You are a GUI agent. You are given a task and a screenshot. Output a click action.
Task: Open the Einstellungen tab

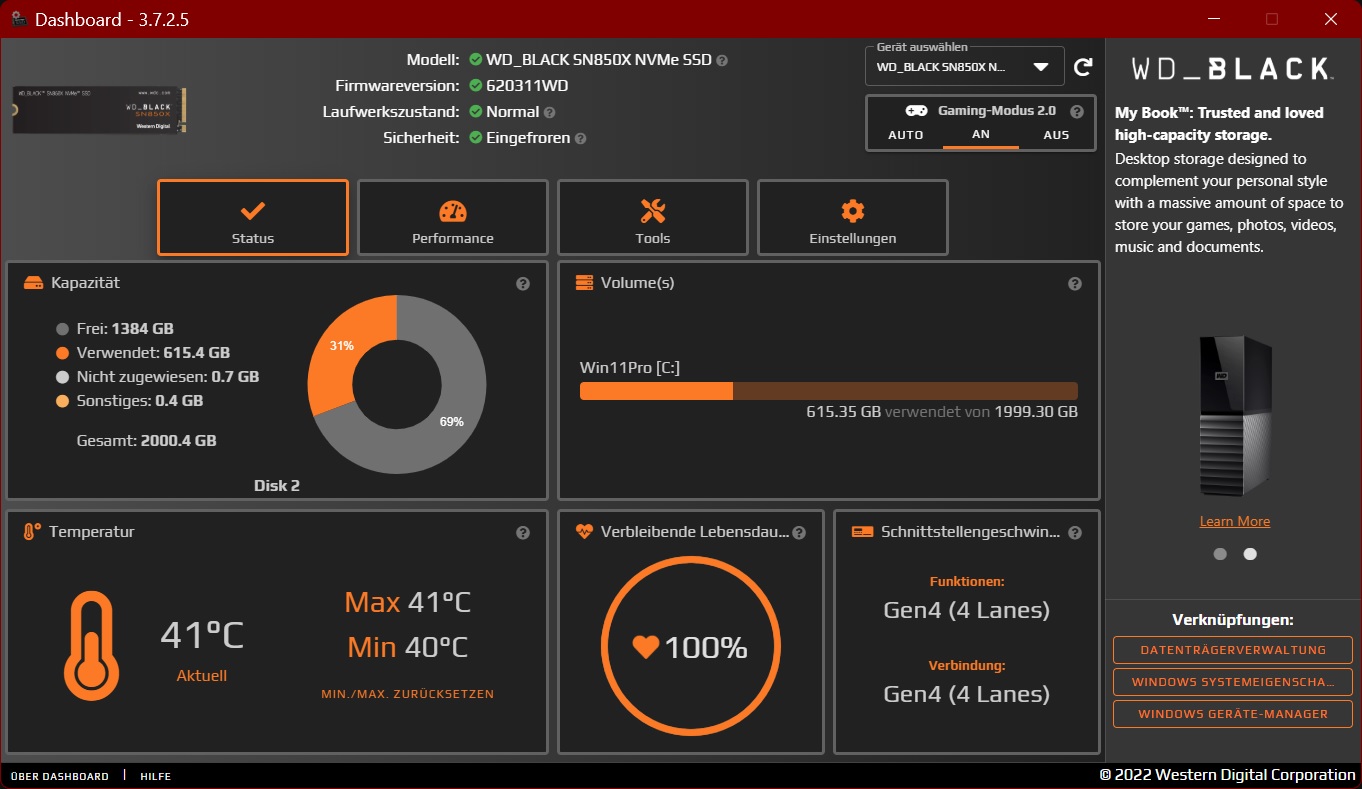(x=853, y=218)
